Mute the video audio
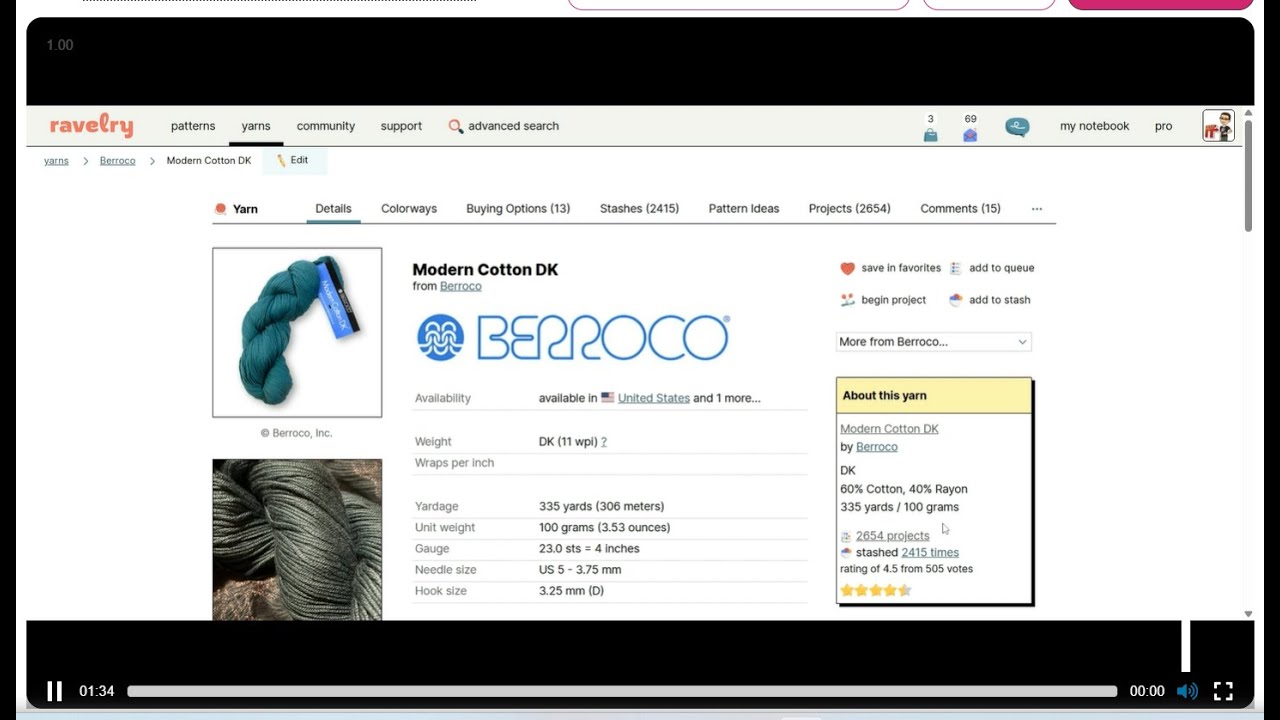1280x720 pixels. pyautogui.click(x=1187, y=691)
